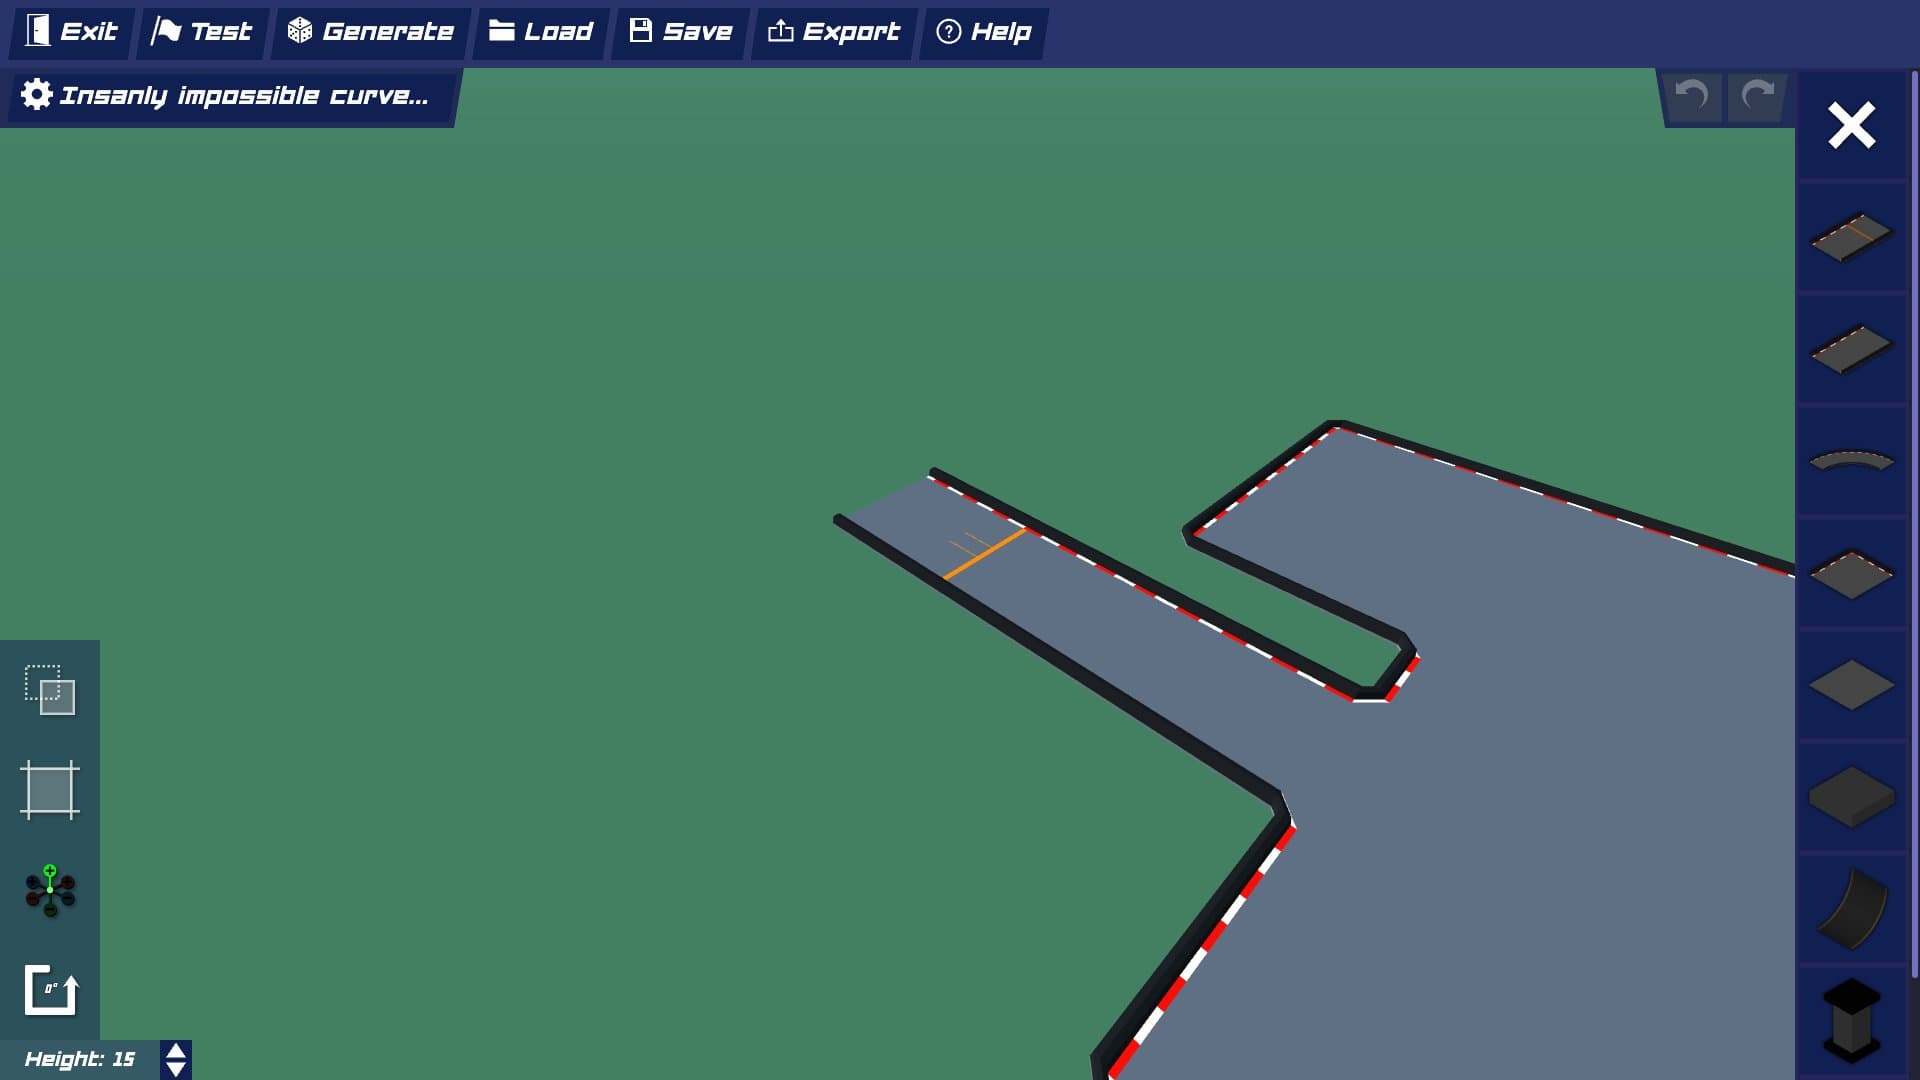Click the rotate piece 0° button
The image size is (1920, 1080).
(x=50, y=990)
